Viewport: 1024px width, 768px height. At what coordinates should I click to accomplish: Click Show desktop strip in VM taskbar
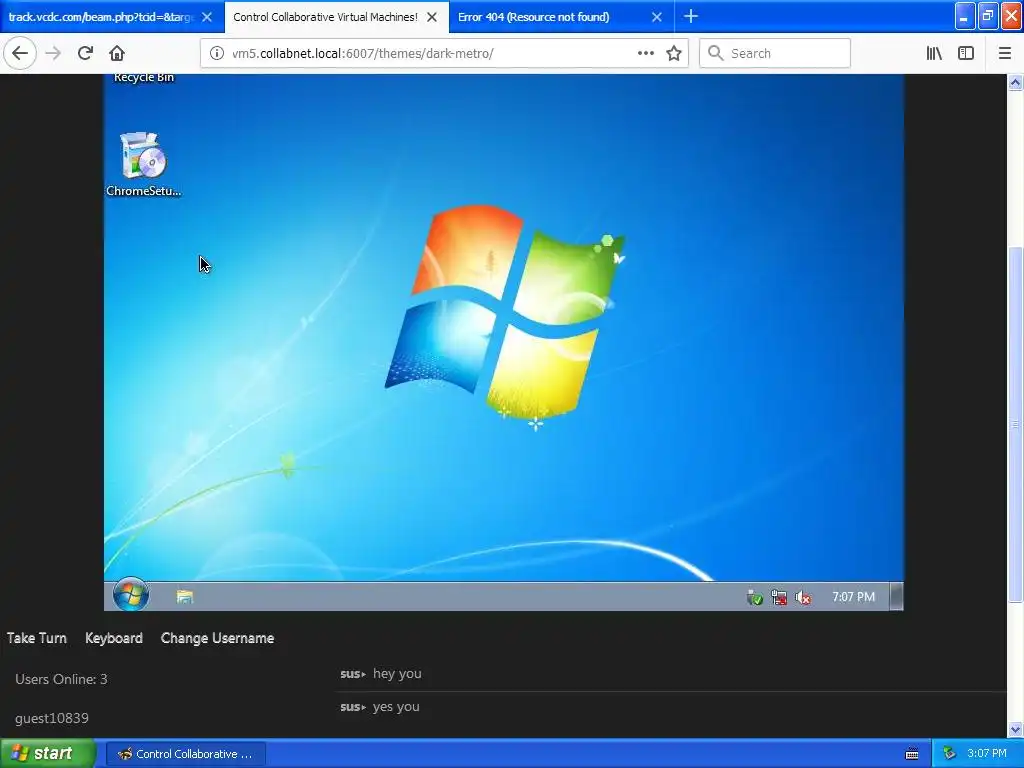897,596
